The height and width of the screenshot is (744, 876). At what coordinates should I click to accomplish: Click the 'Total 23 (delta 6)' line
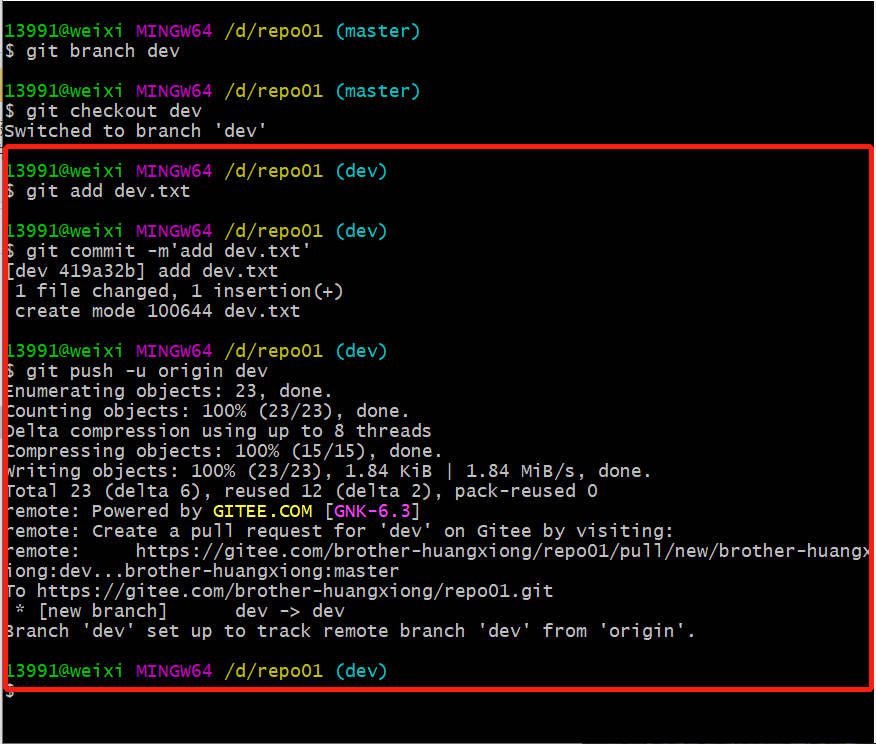tap(302, 492)
